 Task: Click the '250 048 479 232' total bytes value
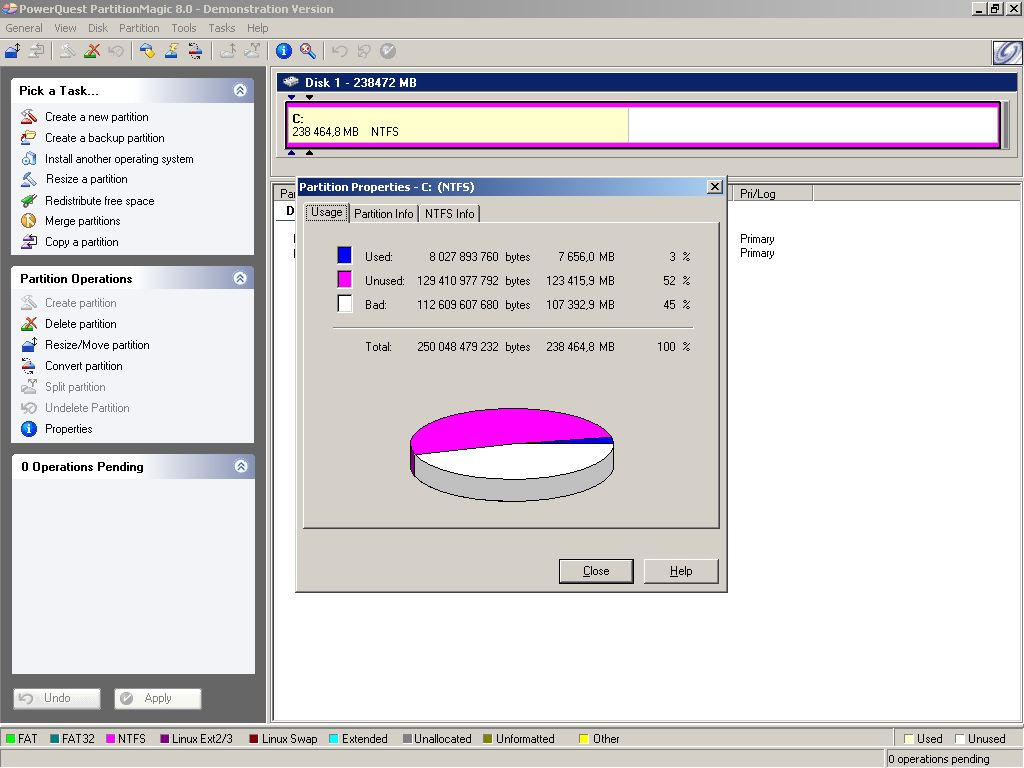(x=458, y=347)
